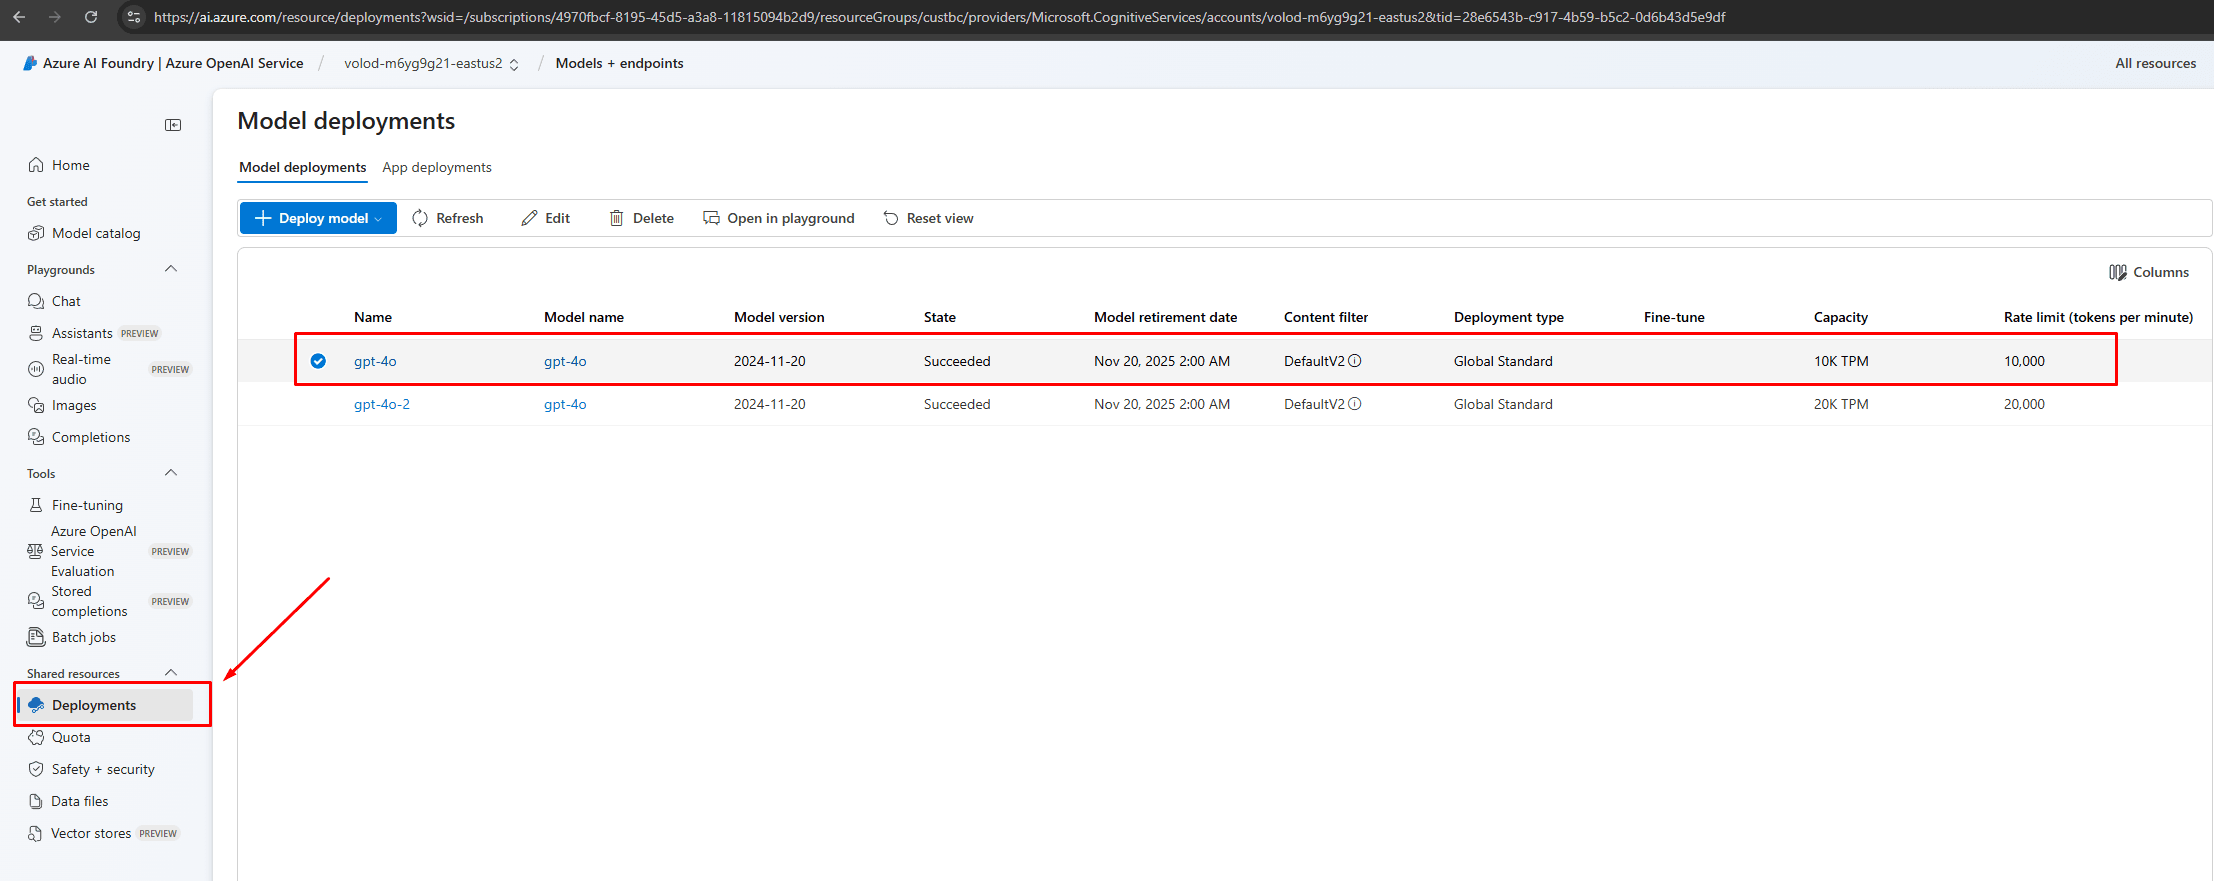Open Real-time audio playground
The image size is (2214, 881).
[82, 369]
